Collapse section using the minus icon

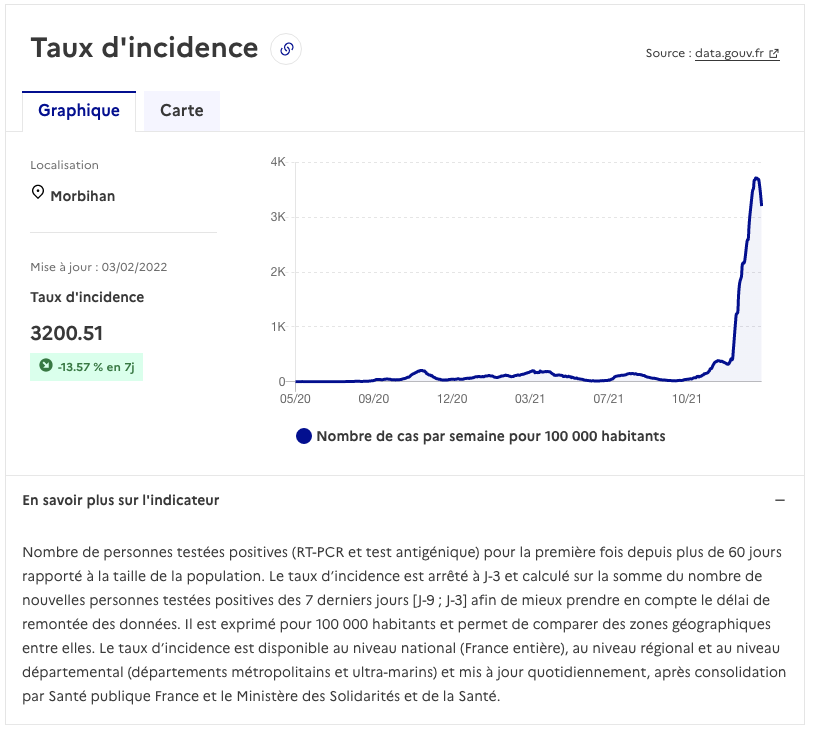pos(780,500)
